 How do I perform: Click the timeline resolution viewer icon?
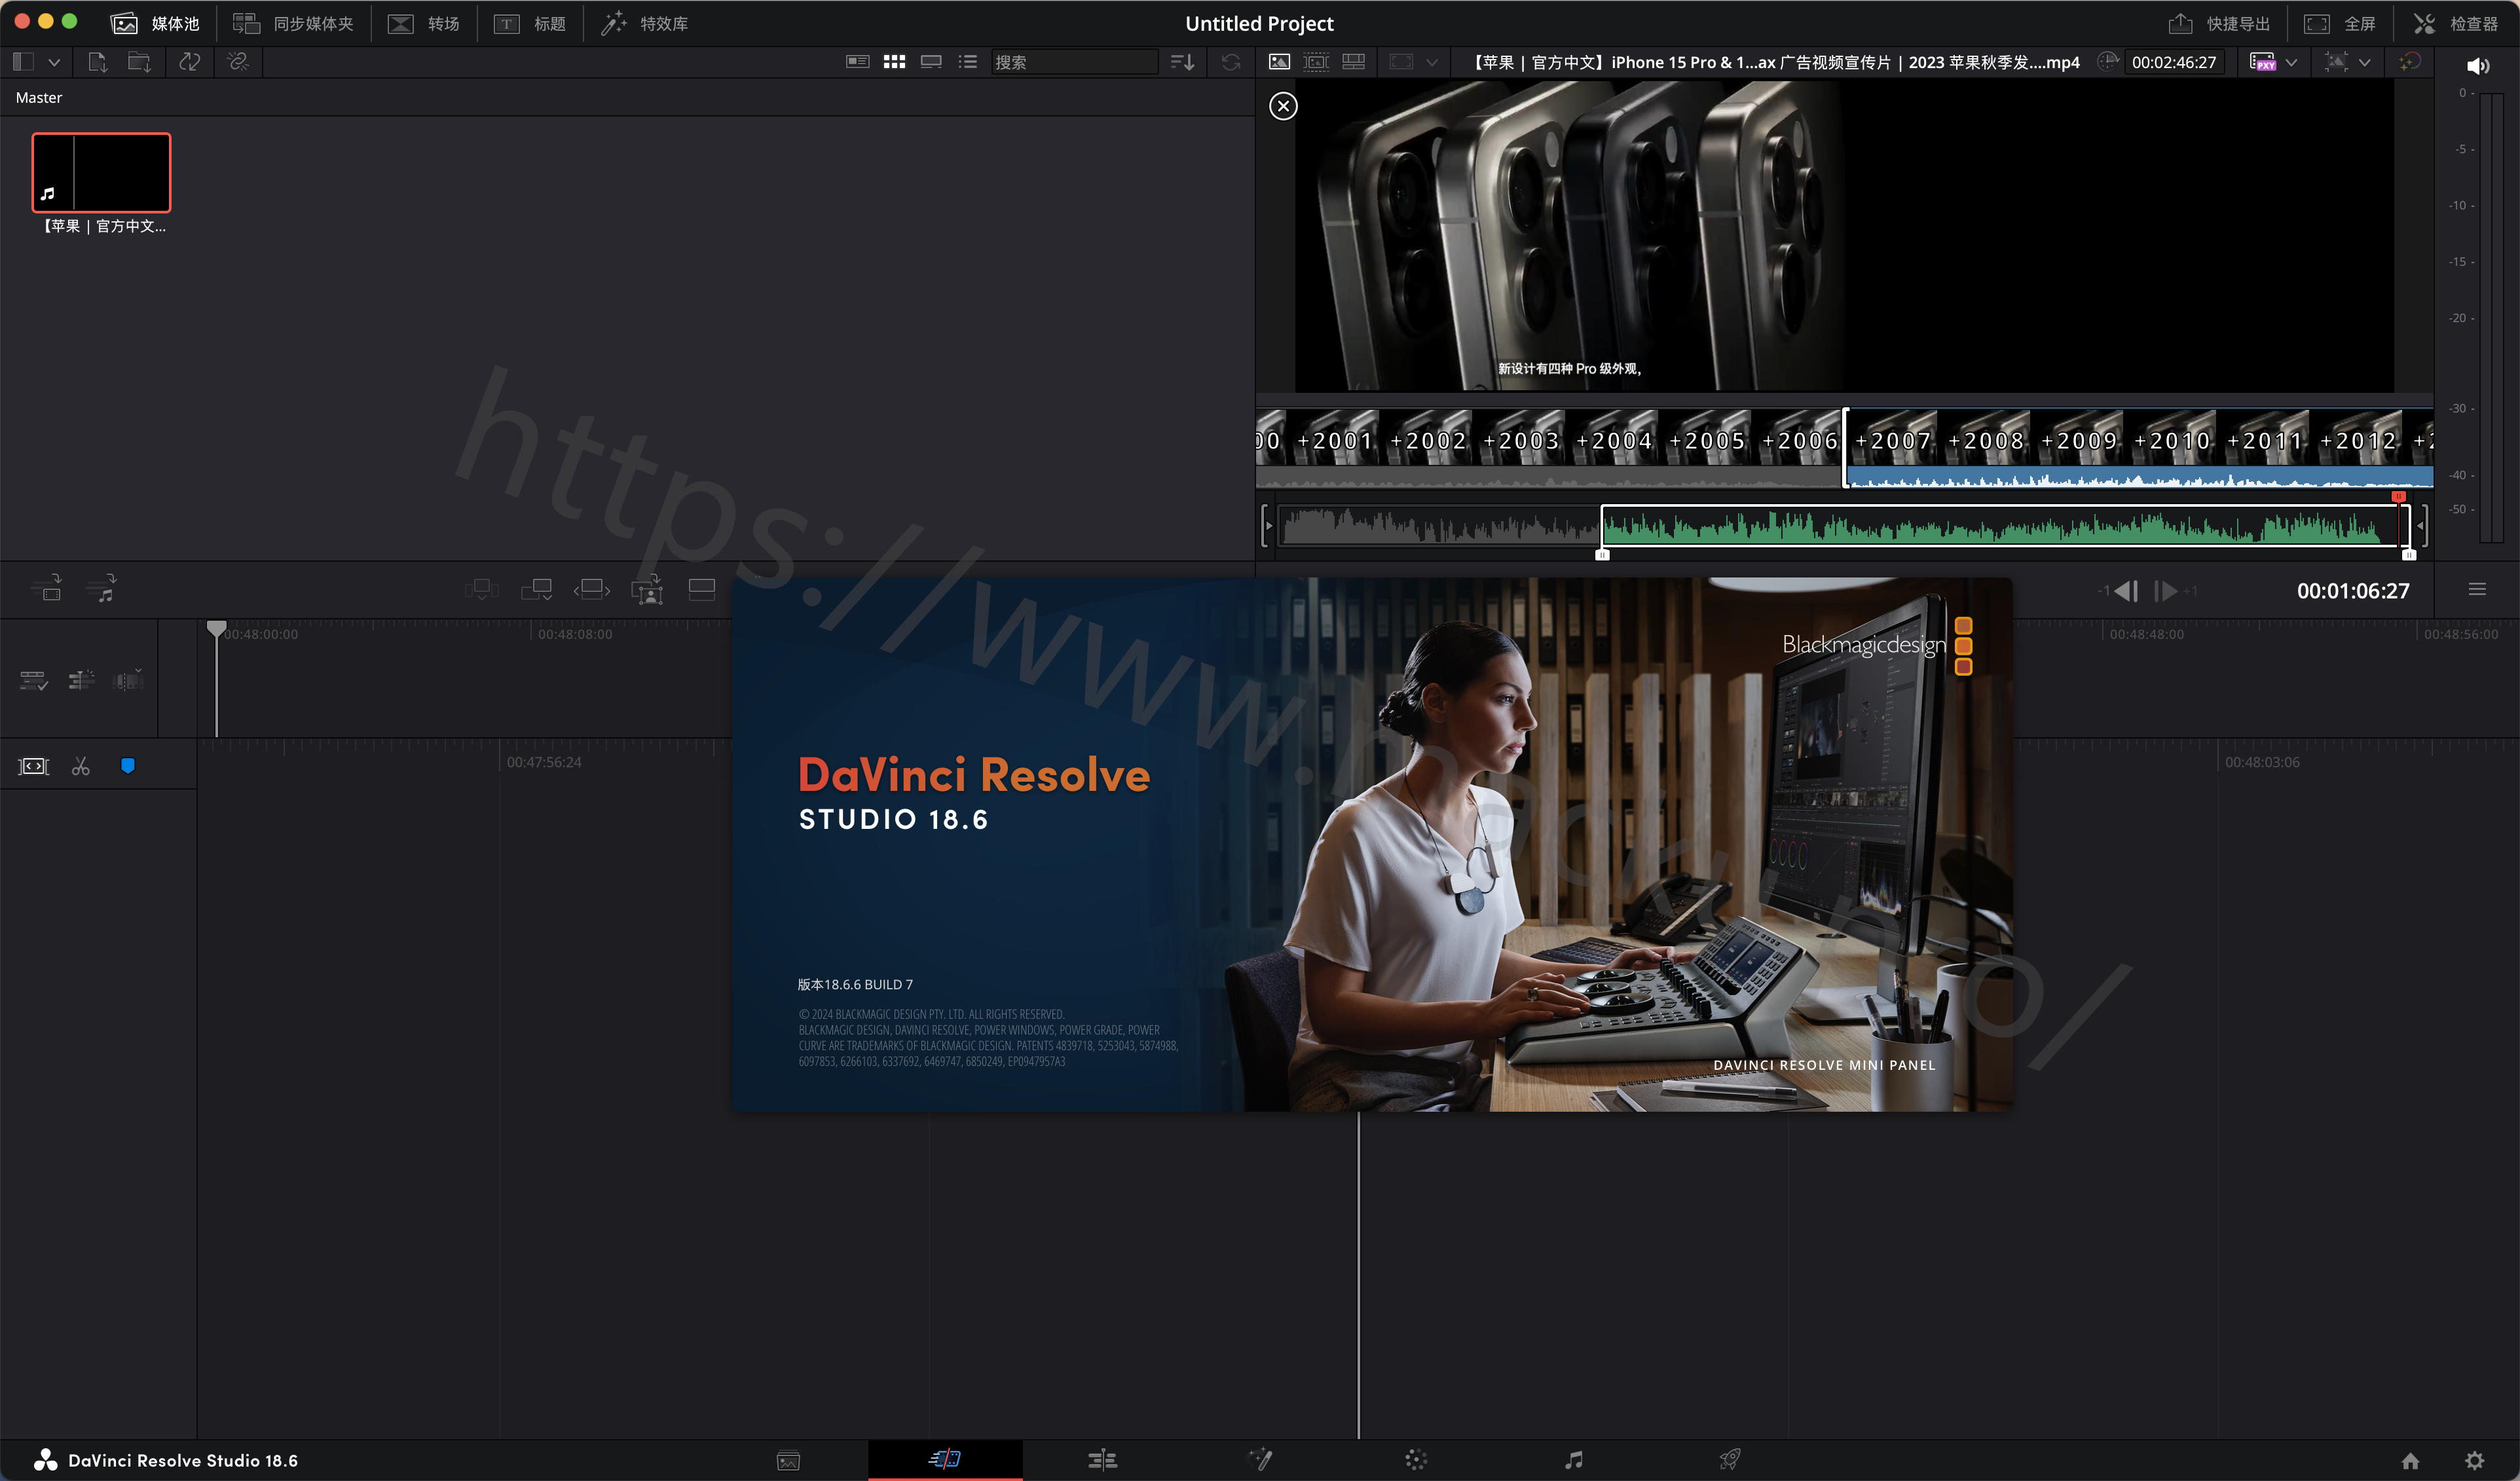coord(2336,62)
